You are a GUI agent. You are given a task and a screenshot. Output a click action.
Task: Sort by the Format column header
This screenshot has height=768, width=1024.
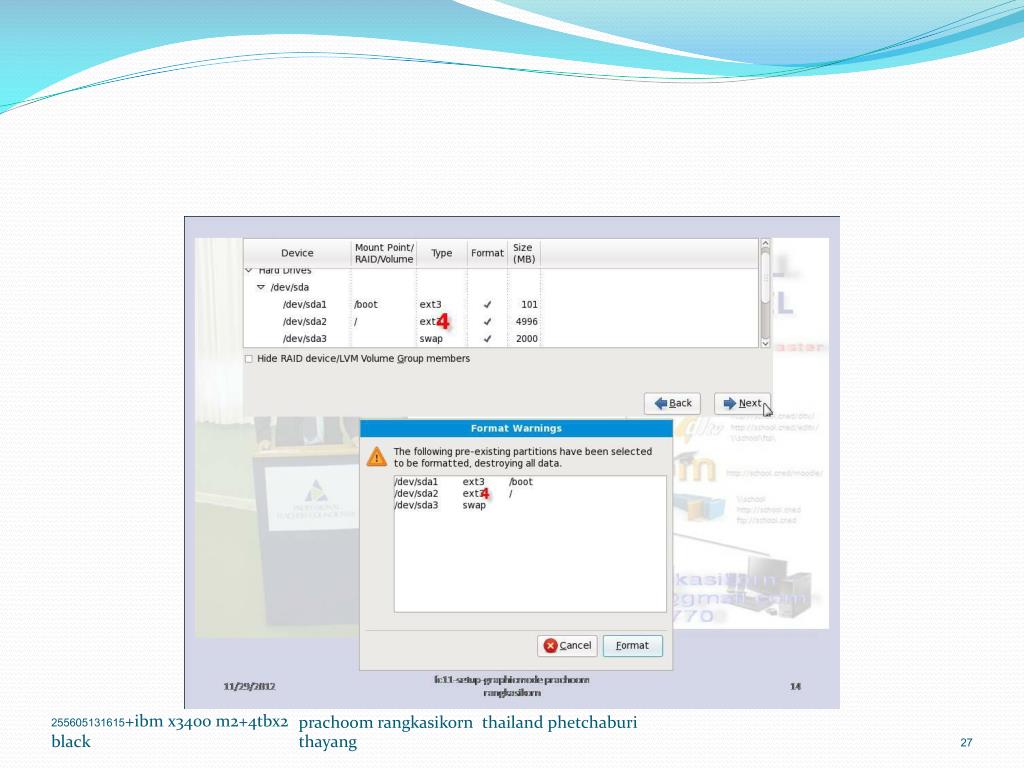tap(487, 253)
